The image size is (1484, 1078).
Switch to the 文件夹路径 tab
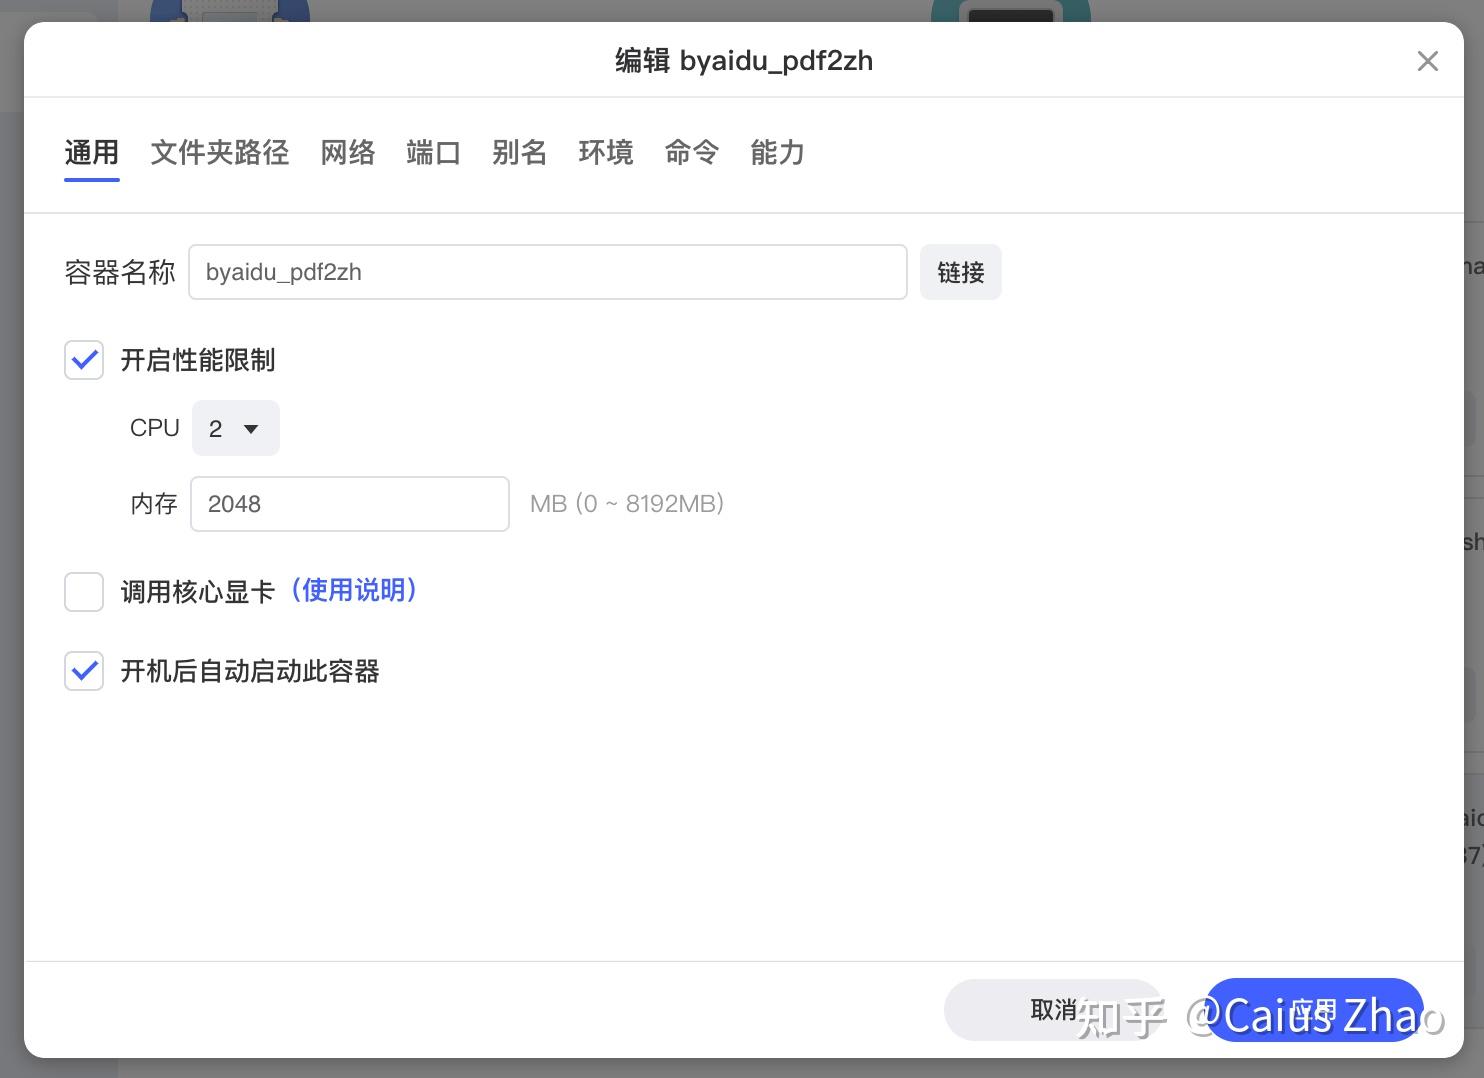220,152
